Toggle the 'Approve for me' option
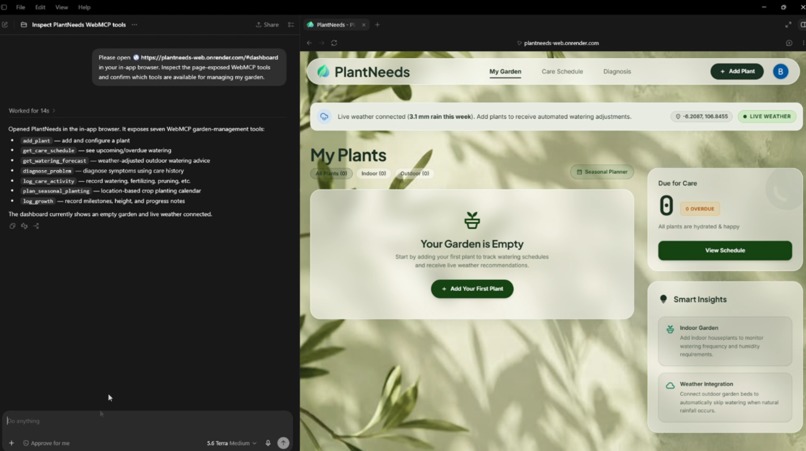This screenshot has height=451, width=806. pyautogui.click(x=46, y=443)
